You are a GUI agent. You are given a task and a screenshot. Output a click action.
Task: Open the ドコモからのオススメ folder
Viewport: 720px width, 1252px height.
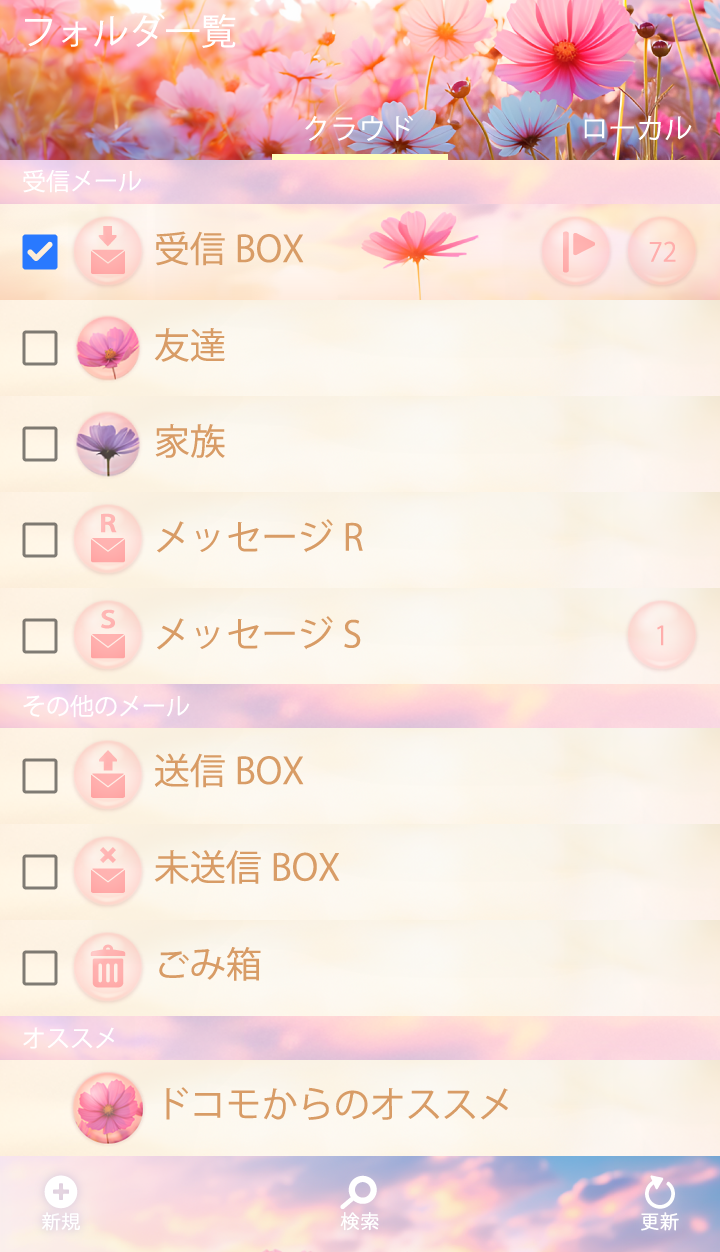pyautogui.click(x=335, y=1105)
